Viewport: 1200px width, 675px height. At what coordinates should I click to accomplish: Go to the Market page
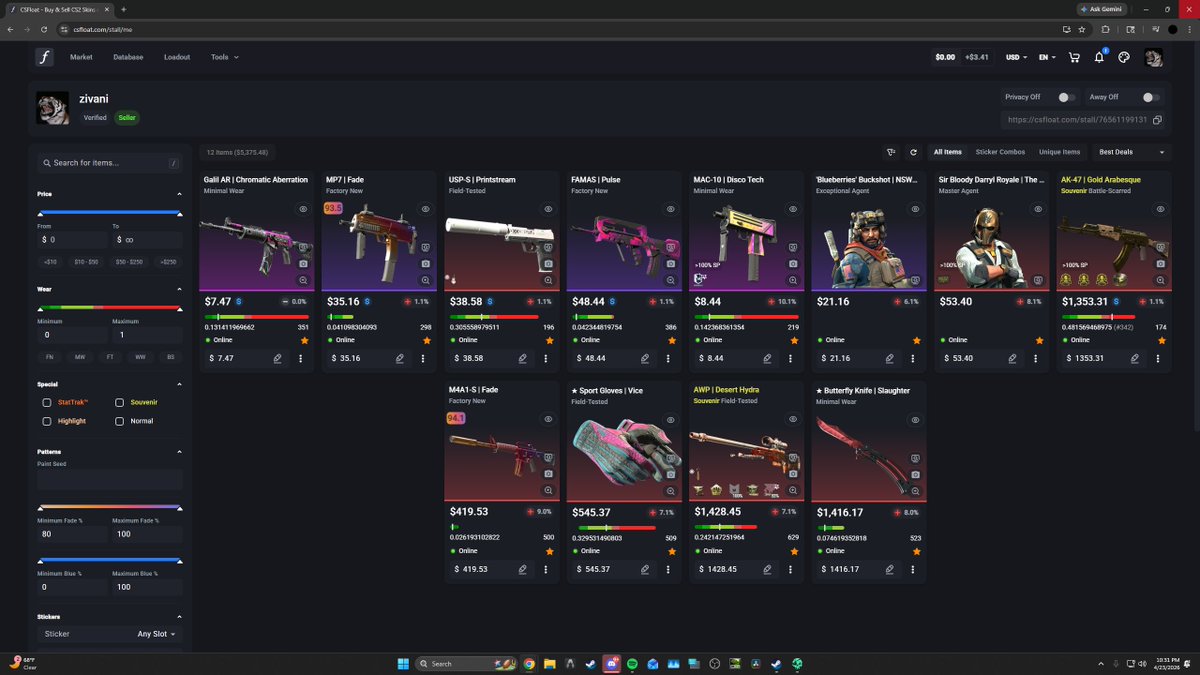point(81,57)
